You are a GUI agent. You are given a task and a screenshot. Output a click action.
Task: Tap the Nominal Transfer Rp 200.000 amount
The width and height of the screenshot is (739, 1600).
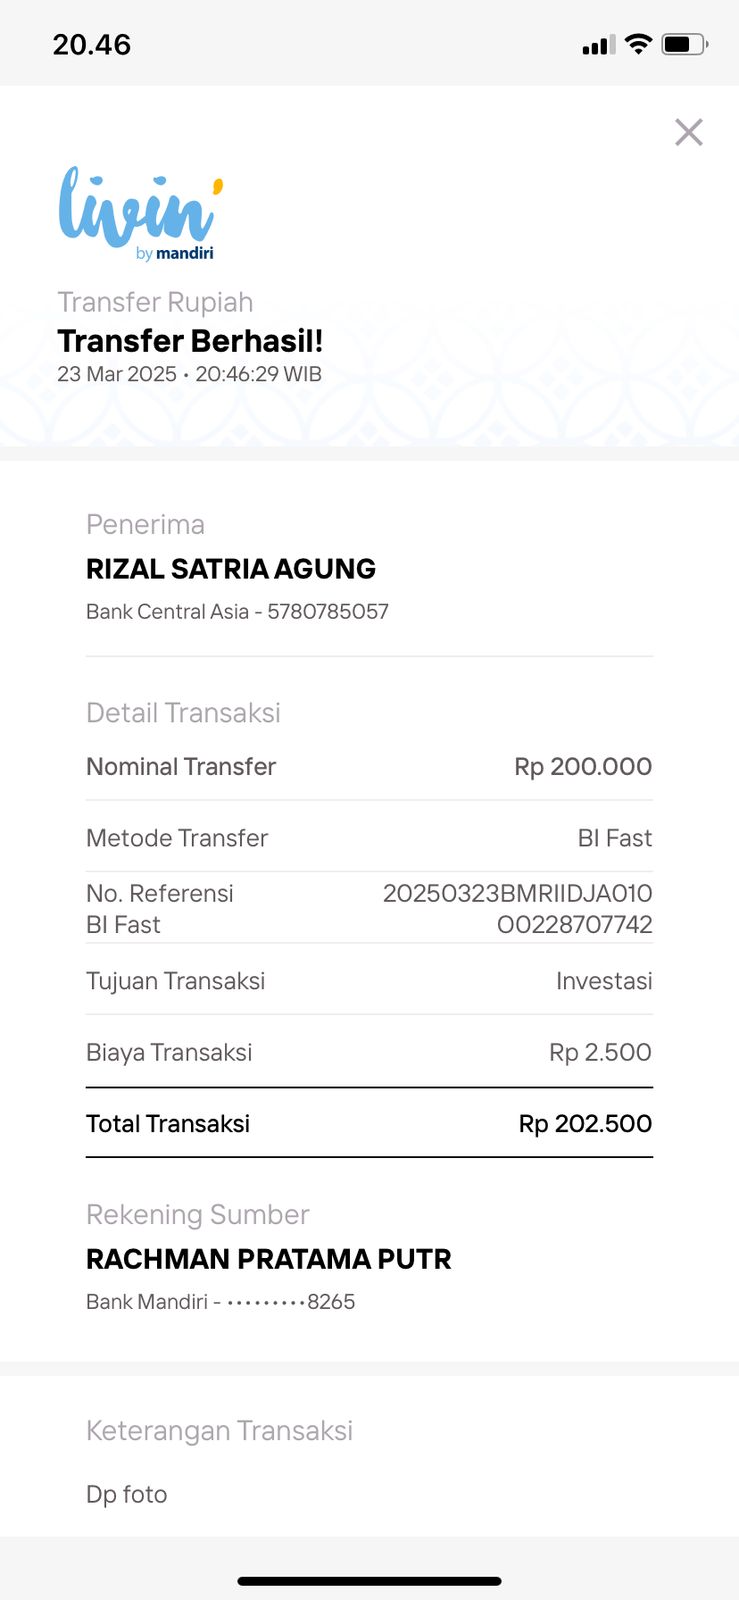(x=582, y=767)
